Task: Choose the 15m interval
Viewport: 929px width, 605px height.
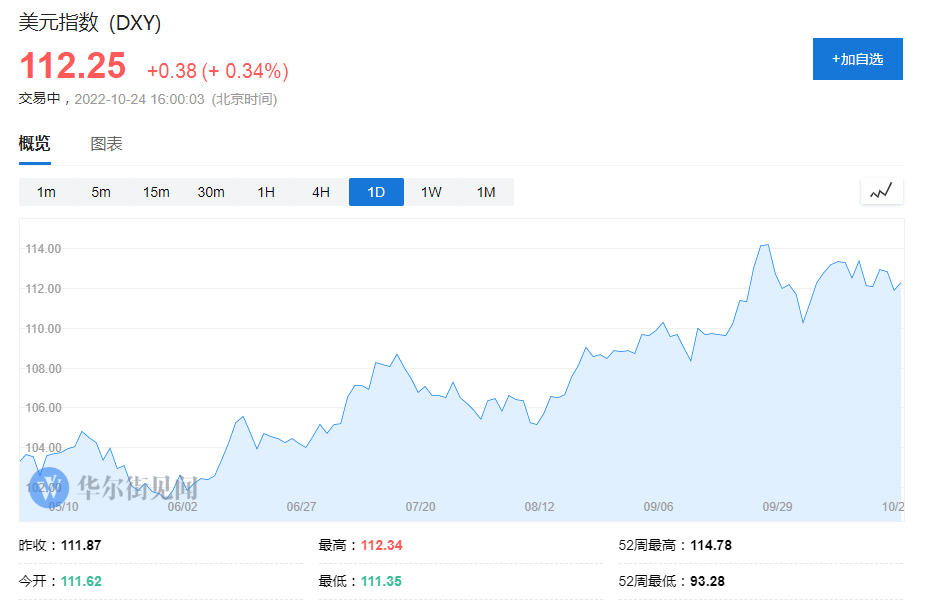Action: 156,192
